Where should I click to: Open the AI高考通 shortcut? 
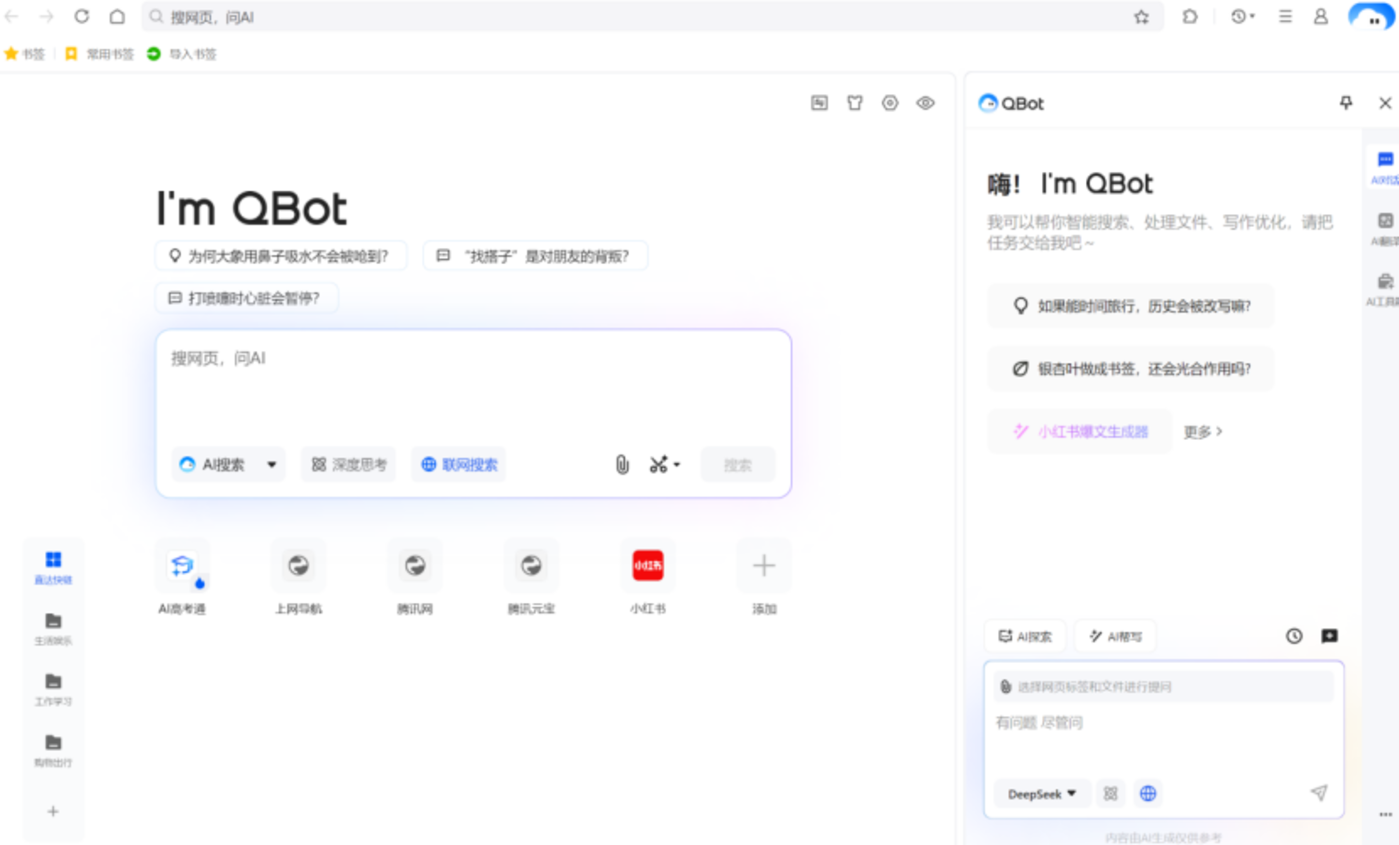[x=182, y=578]
